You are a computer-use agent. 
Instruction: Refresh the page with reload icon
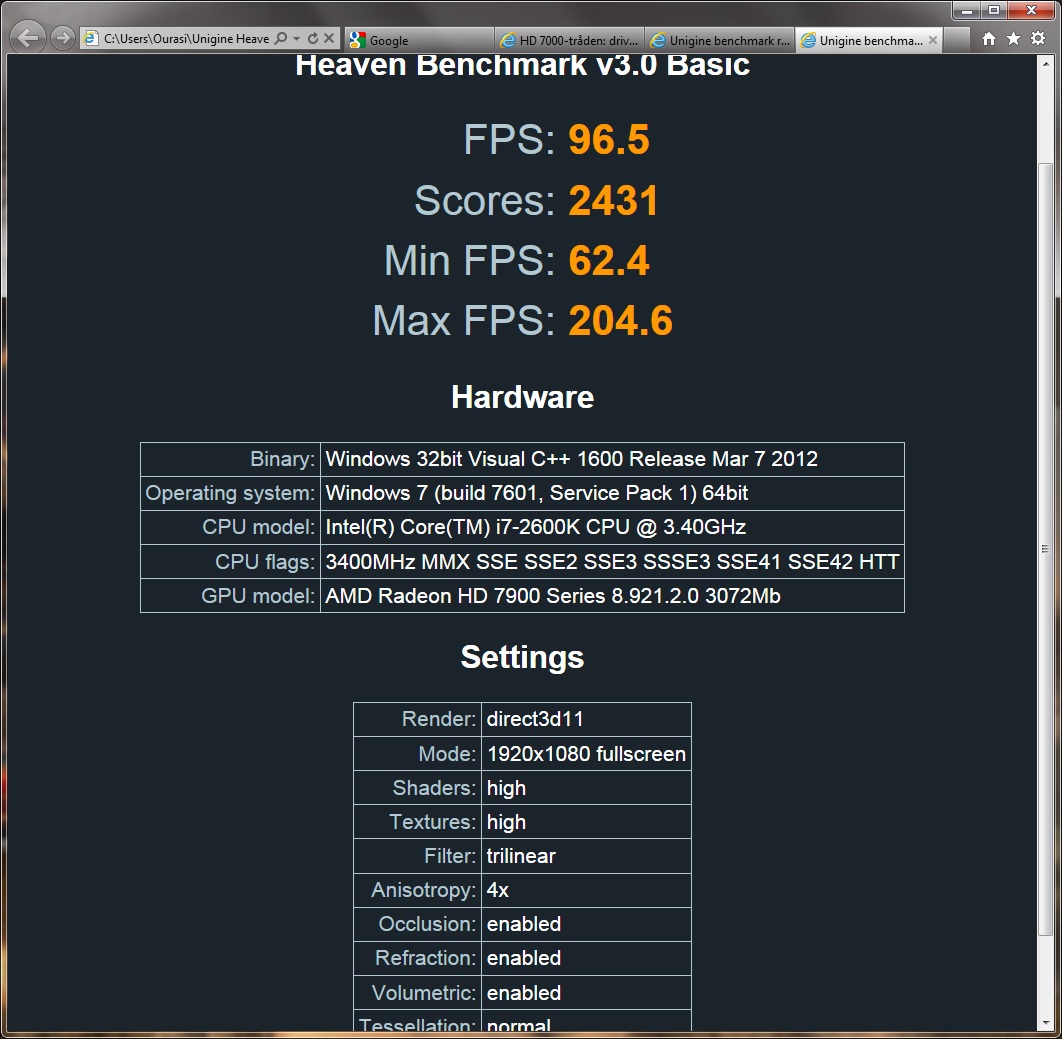click(x=313, y=39)
